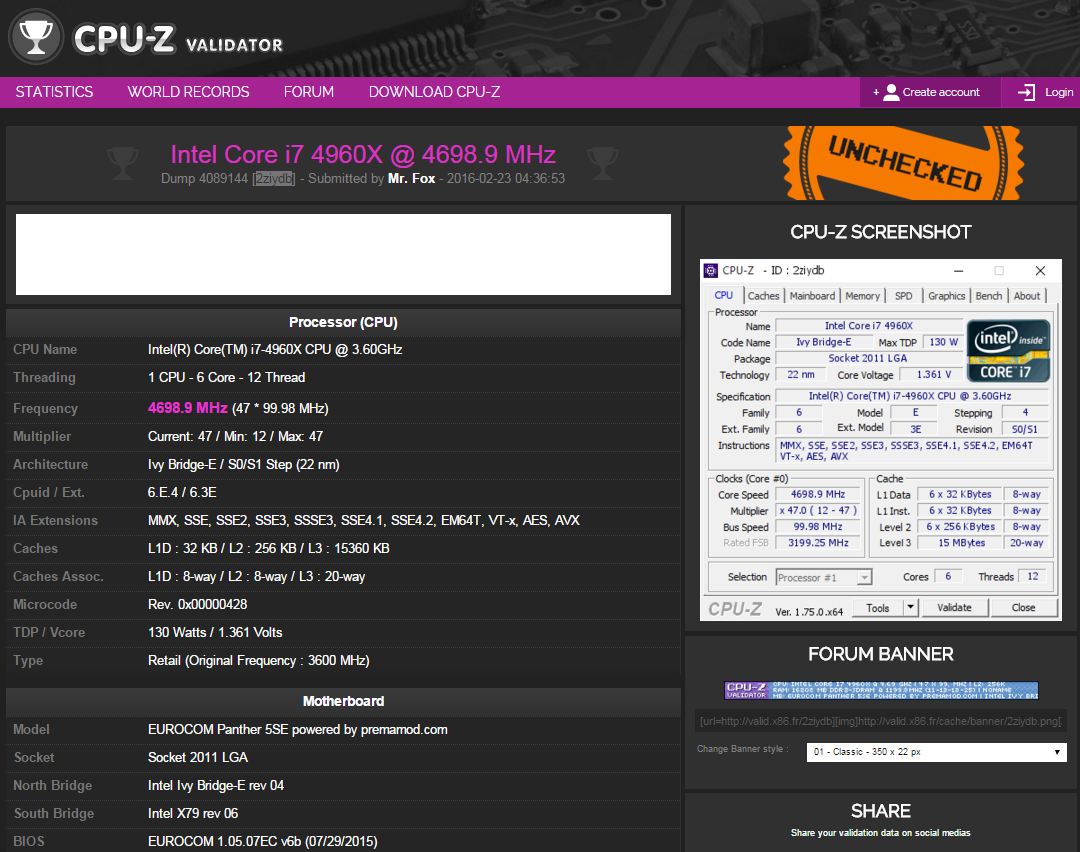Minimize the CPU-Z screenshot window
Screen dimensions: 1080x852
959,271
